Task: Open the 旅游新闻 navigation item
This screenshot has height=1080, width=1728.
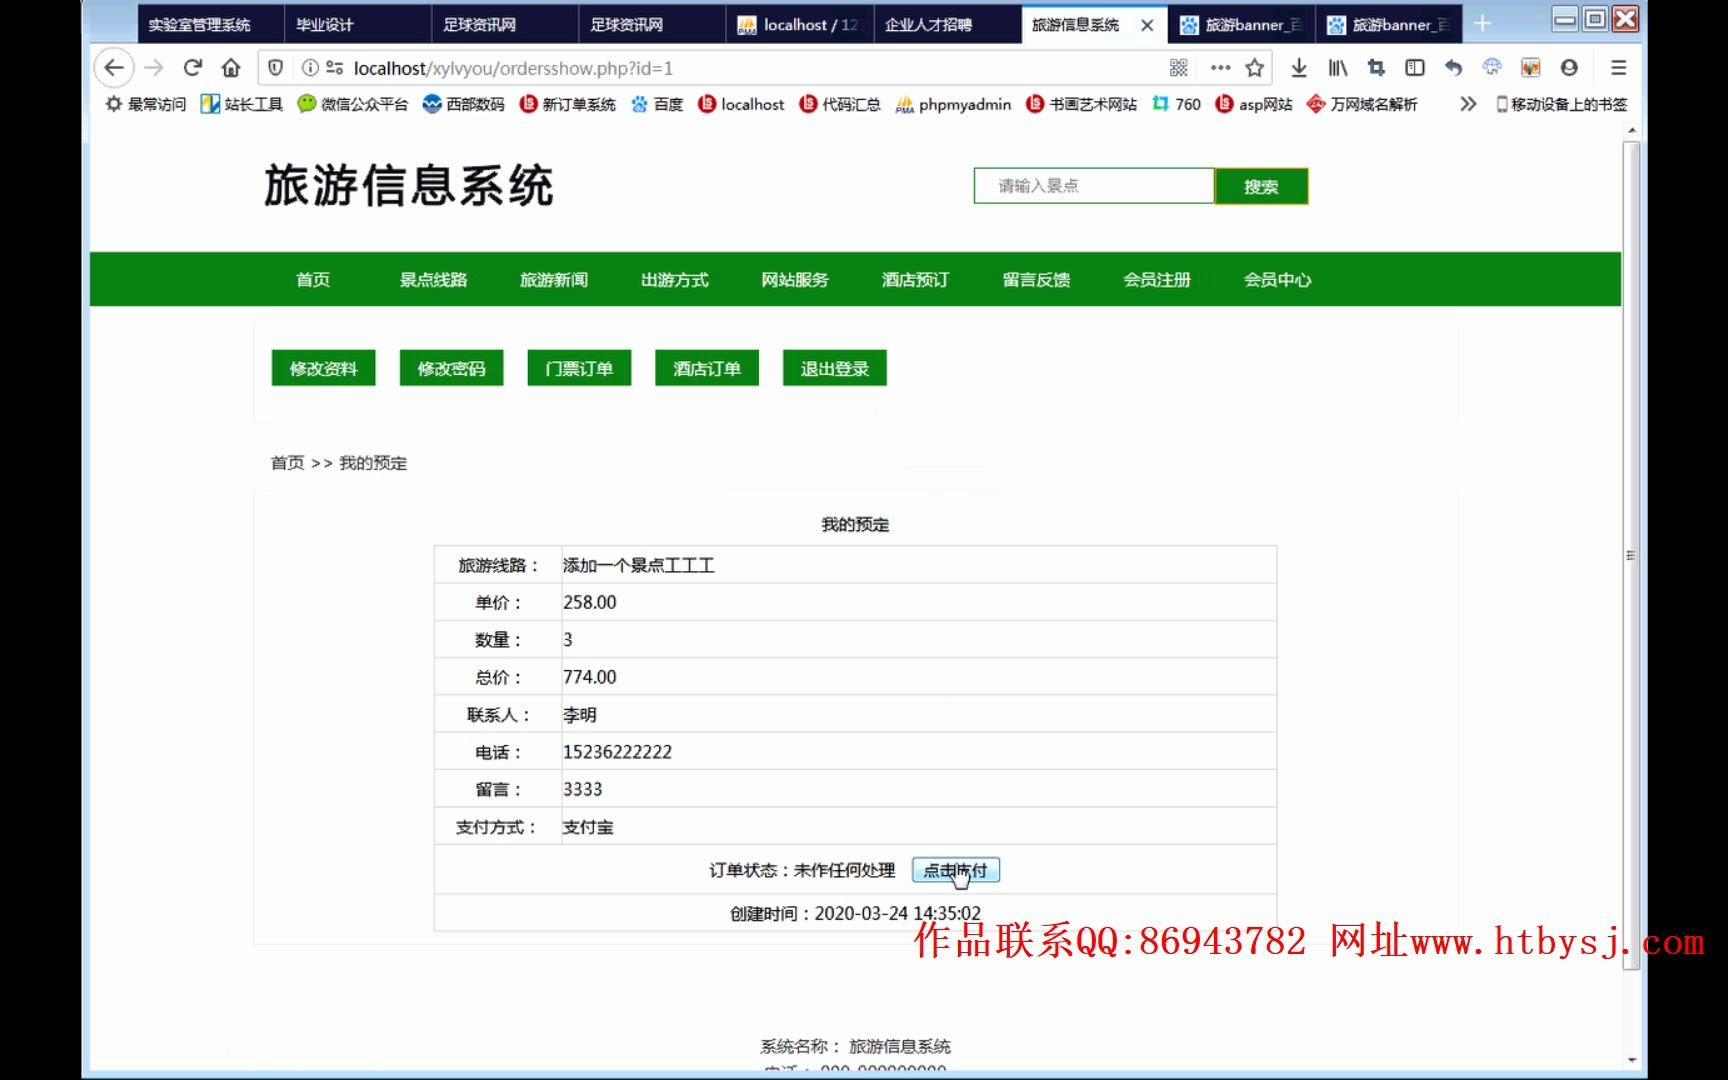Action: coord(554,280)
